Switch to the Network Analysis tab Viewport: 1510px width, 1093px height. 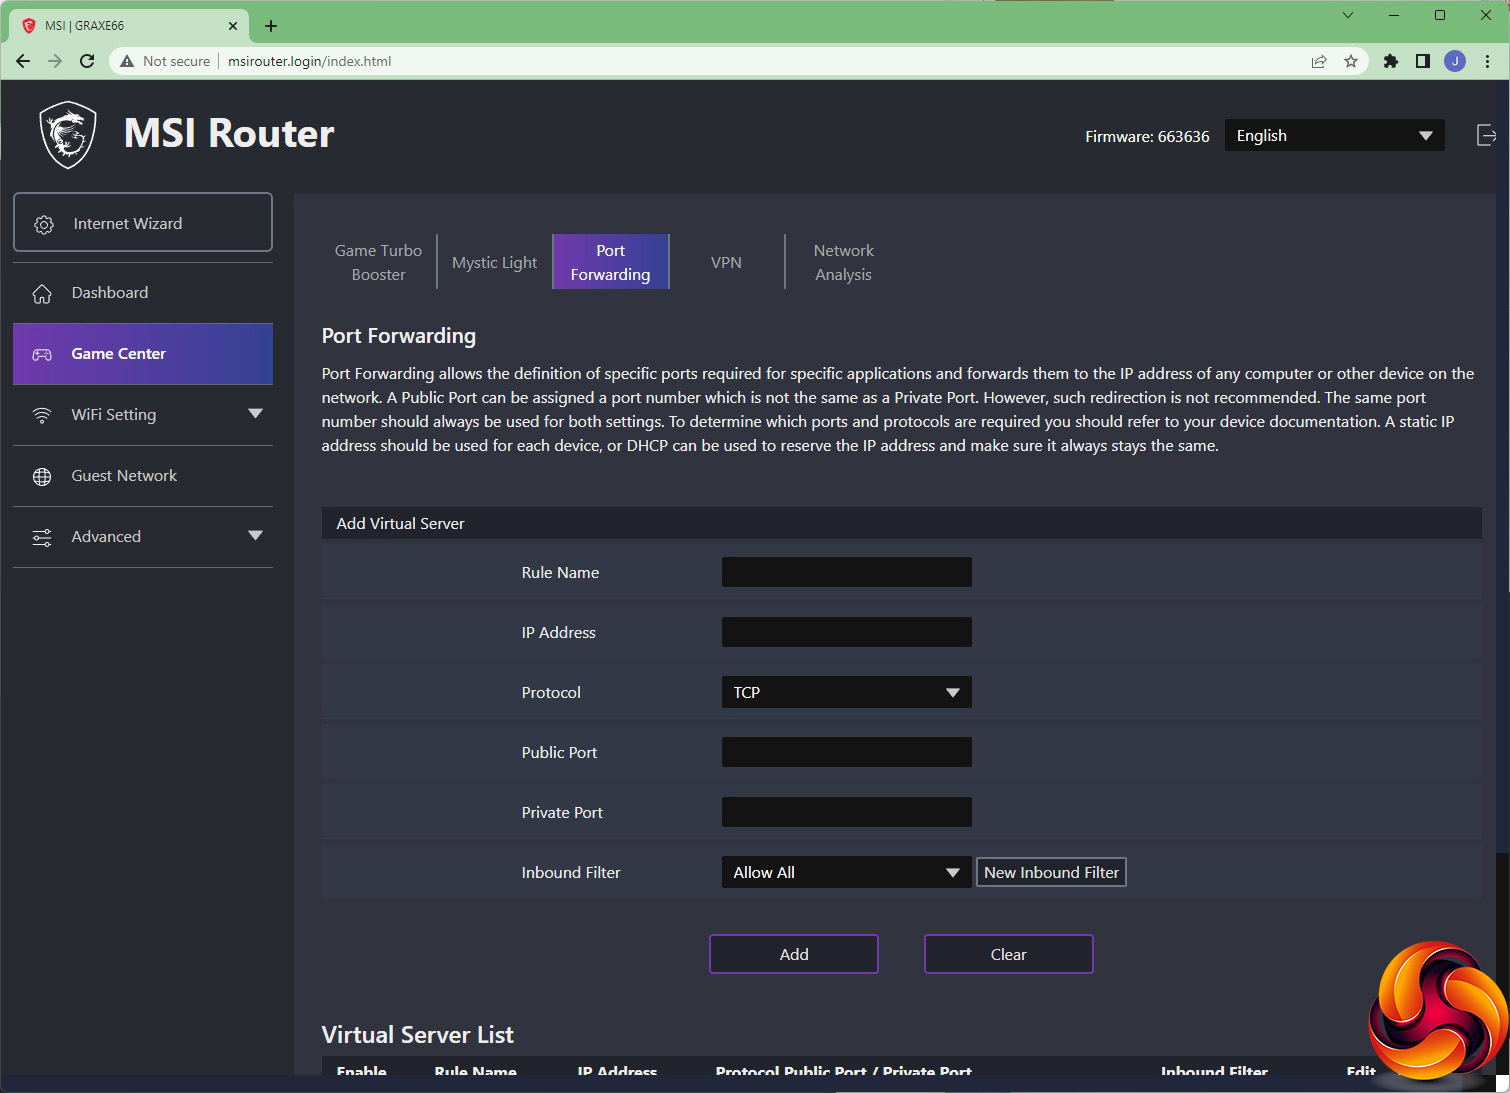pyautogui.click(x=843, y=263)
